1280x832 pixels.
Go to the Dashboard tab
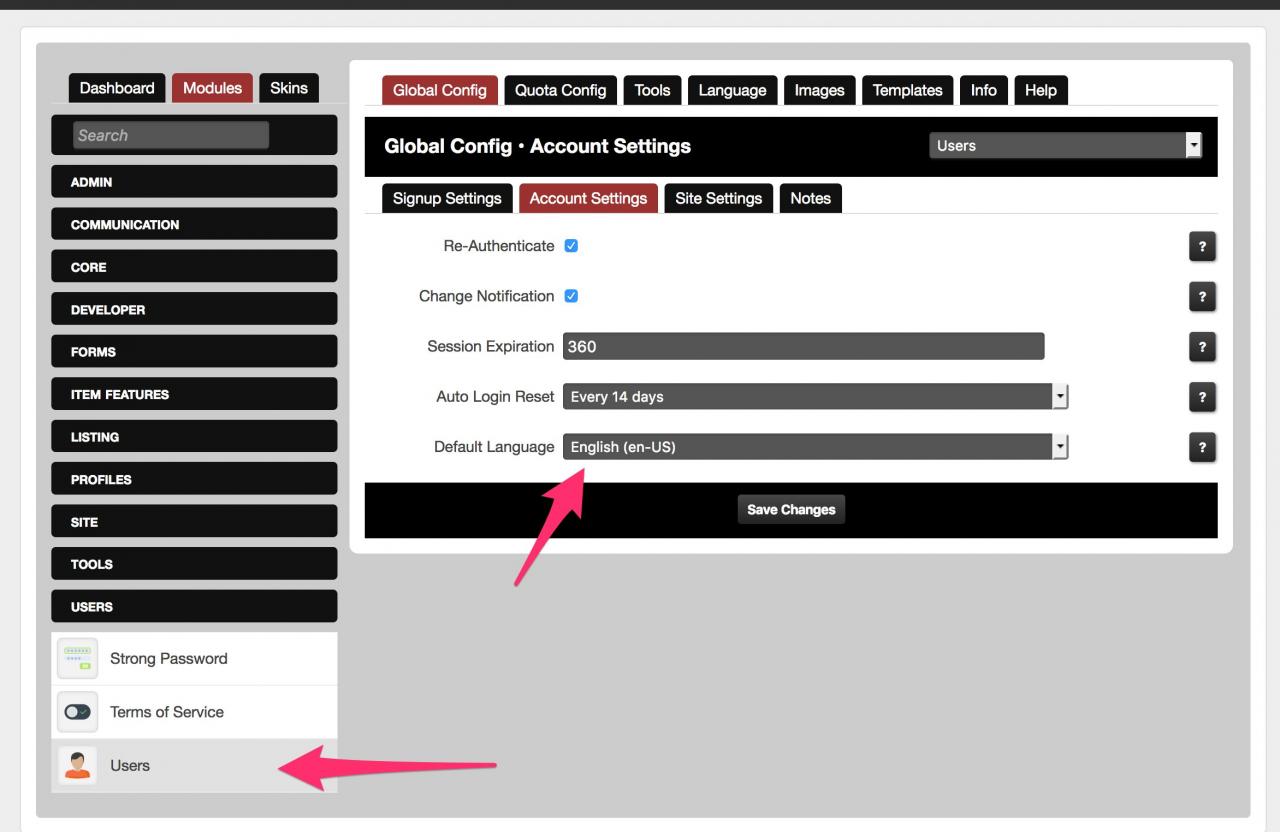(117, 88)
